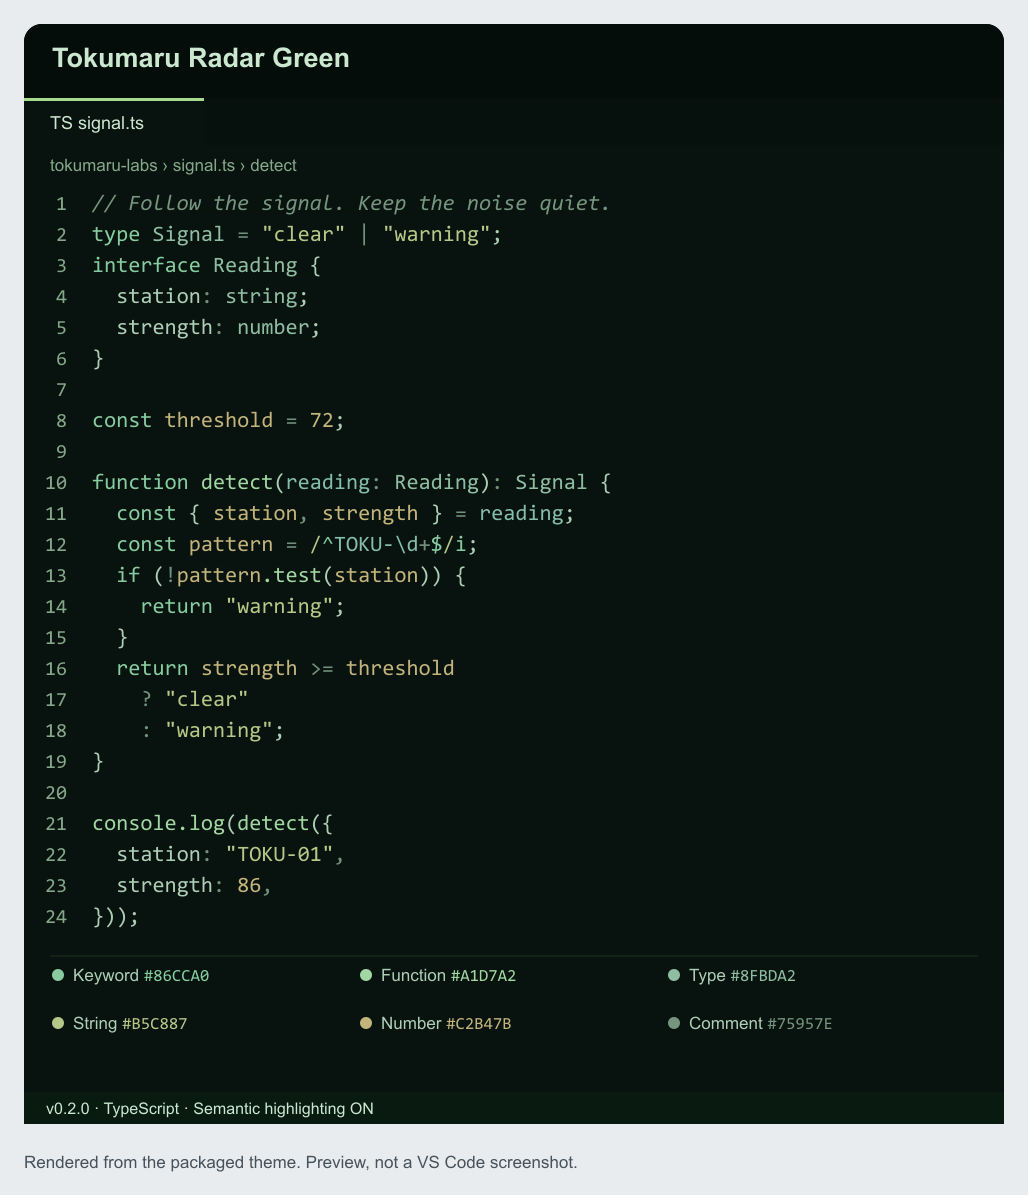Click the Keyword hex value #86CCA0
Image resolution: width=1028 pixels, height=1195 pixels.
(x=176, y=976)
